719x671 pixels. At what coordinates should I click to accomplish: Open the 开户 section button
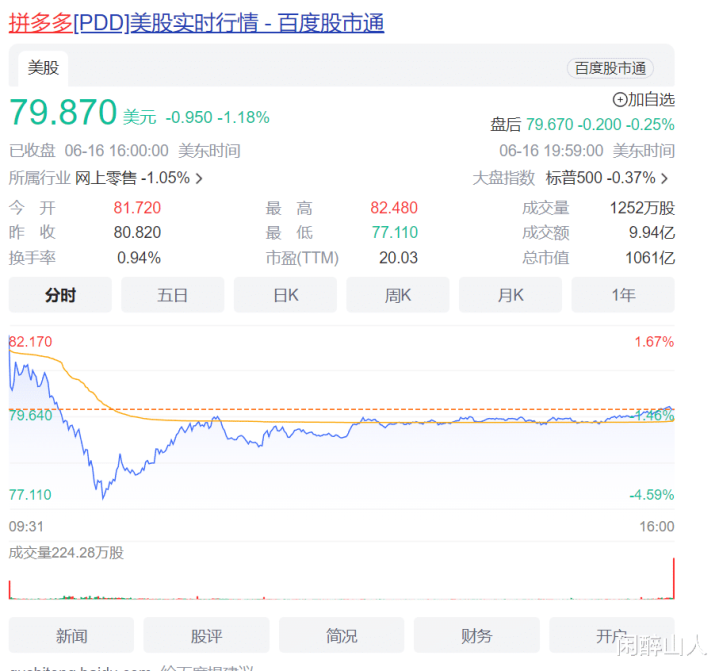612,635
